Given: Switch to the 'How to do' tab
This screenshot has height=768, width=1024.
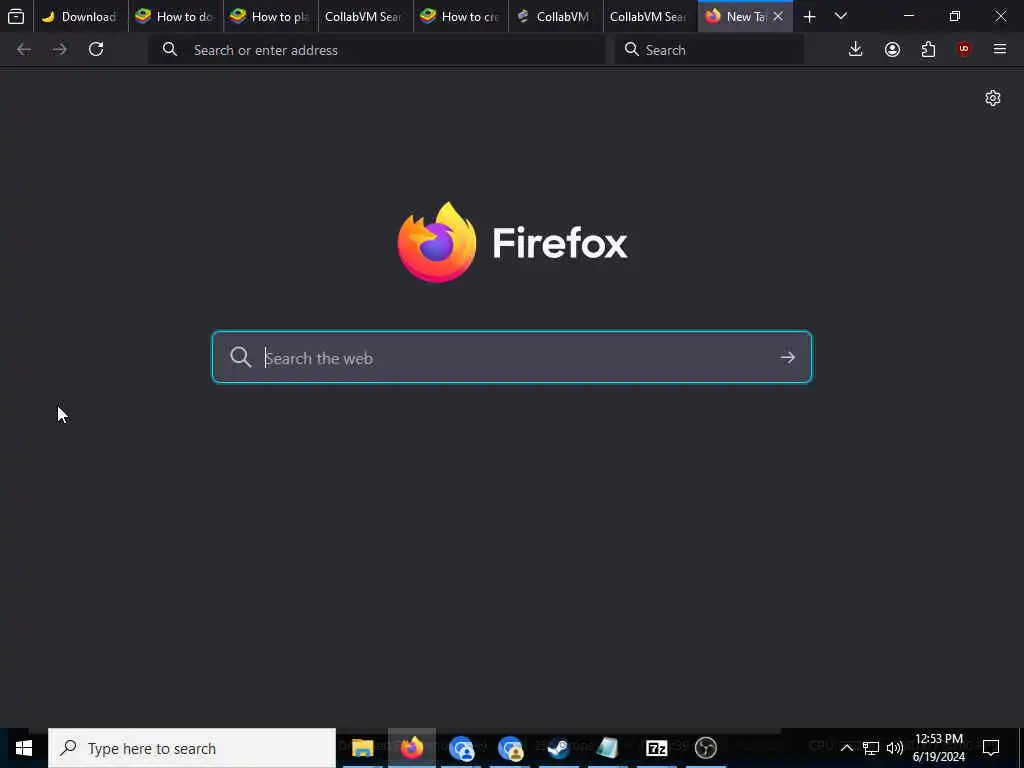Looking at the screenshot, I should [175, 16].
